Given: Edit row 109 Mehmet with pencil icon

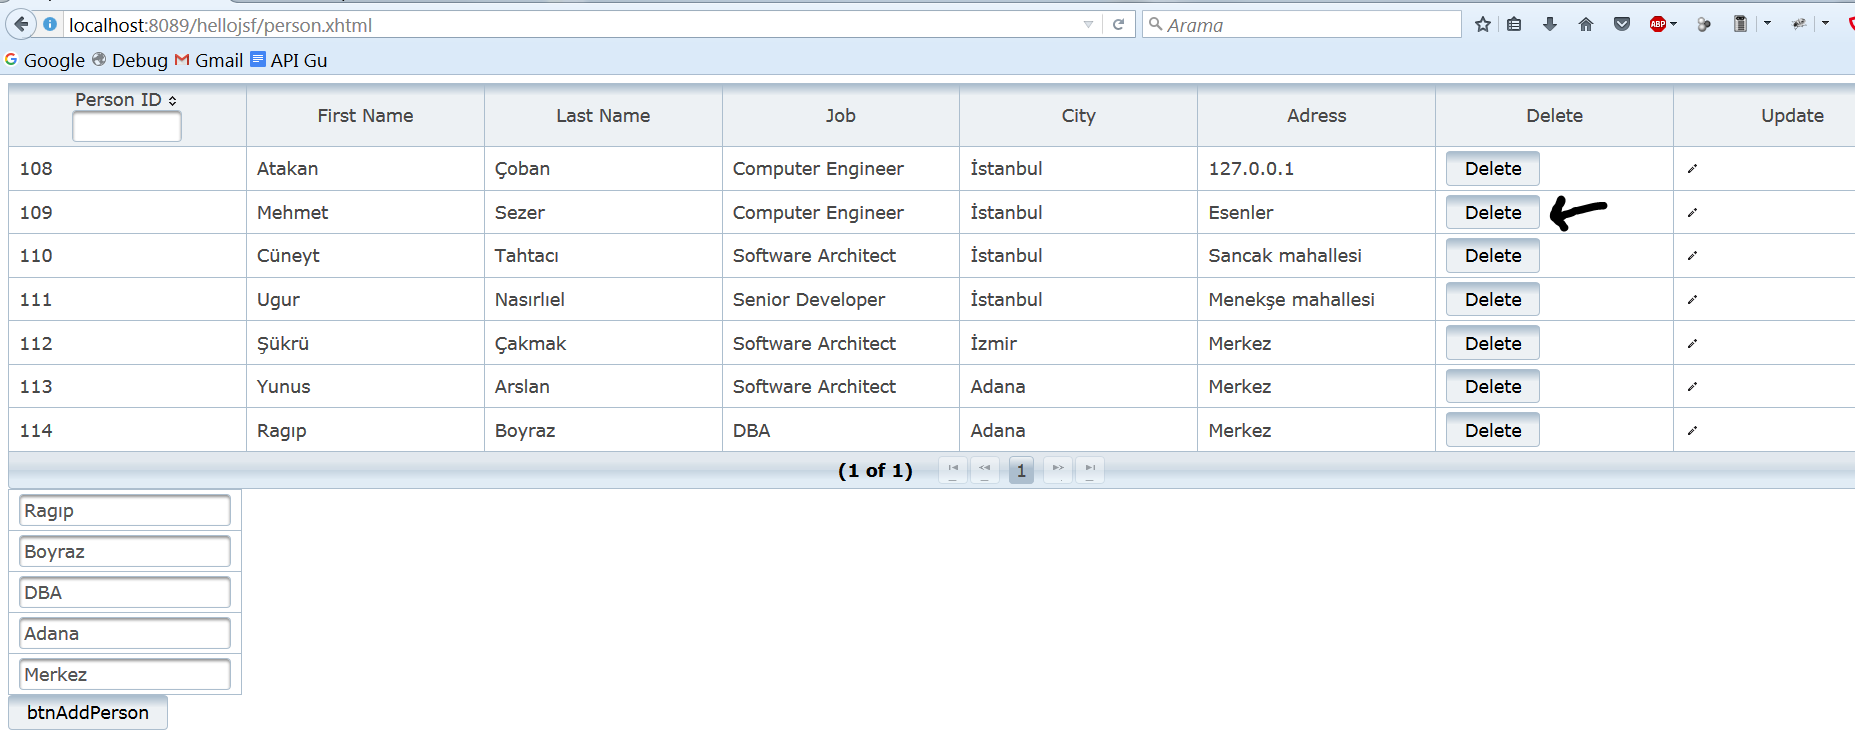Looking at the screenshot, I should [1692, 212].
